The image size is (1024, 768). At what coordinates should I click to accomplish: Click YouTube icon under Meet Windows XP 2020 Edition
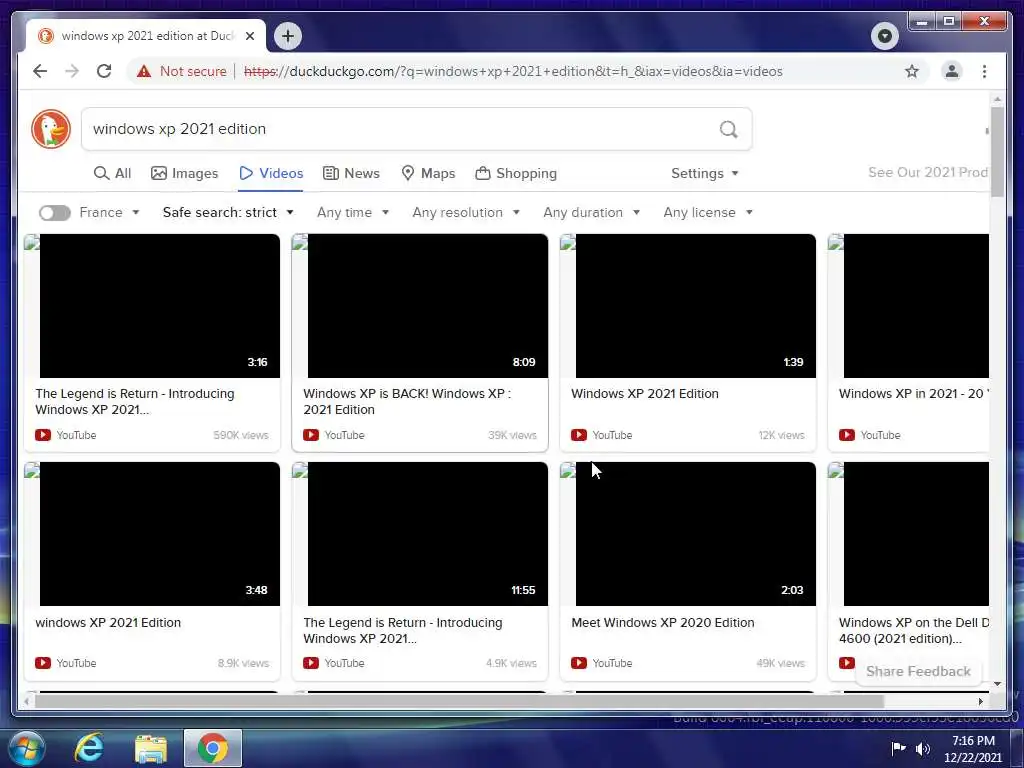click(579, 663)
